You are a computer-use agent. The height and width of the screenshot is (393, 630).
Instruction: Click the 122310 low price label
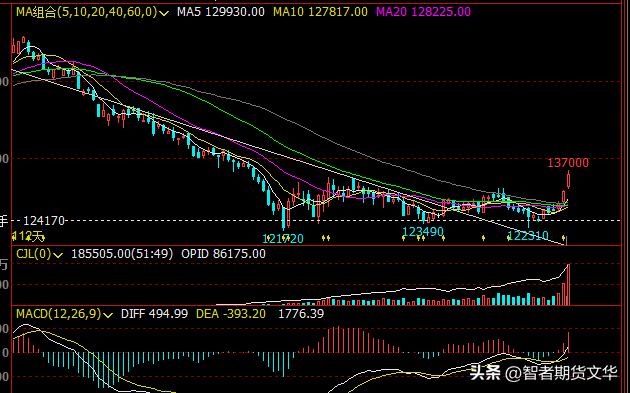point(528,235)
